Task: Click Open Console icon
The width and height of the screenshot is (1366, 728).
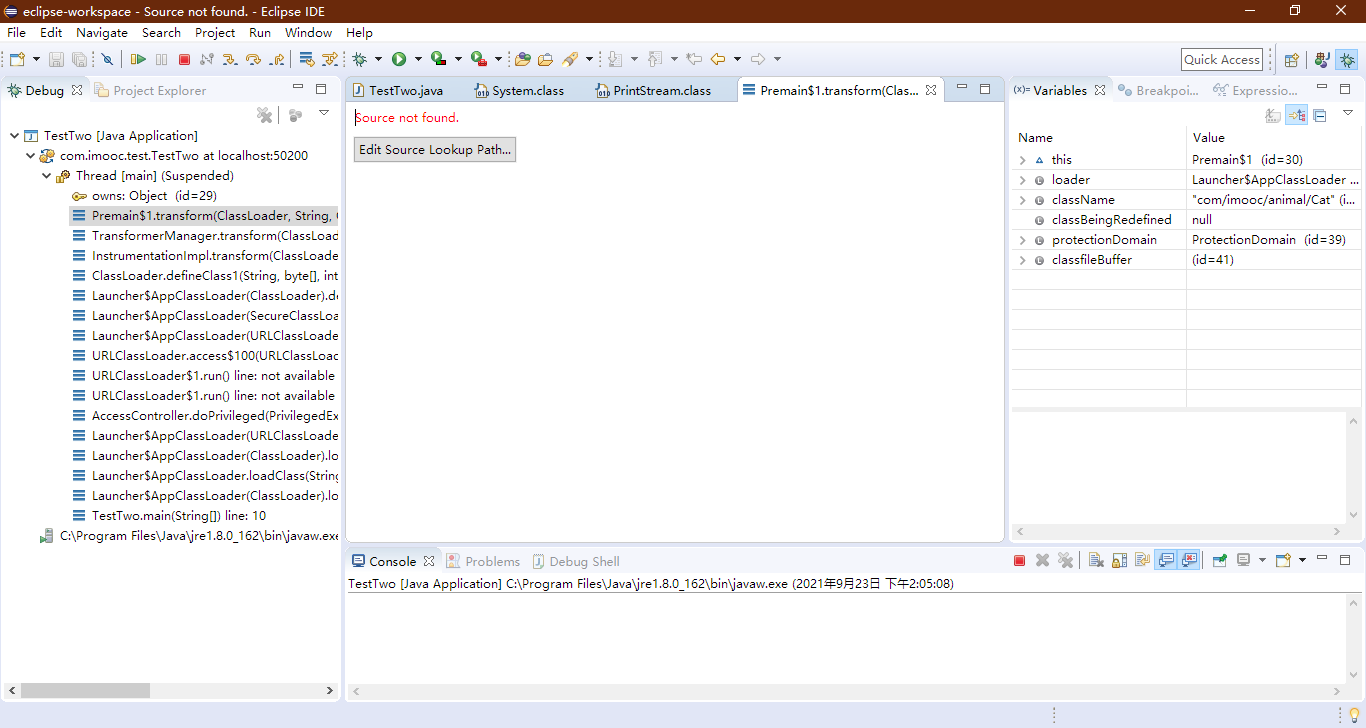Action: 1283,561
